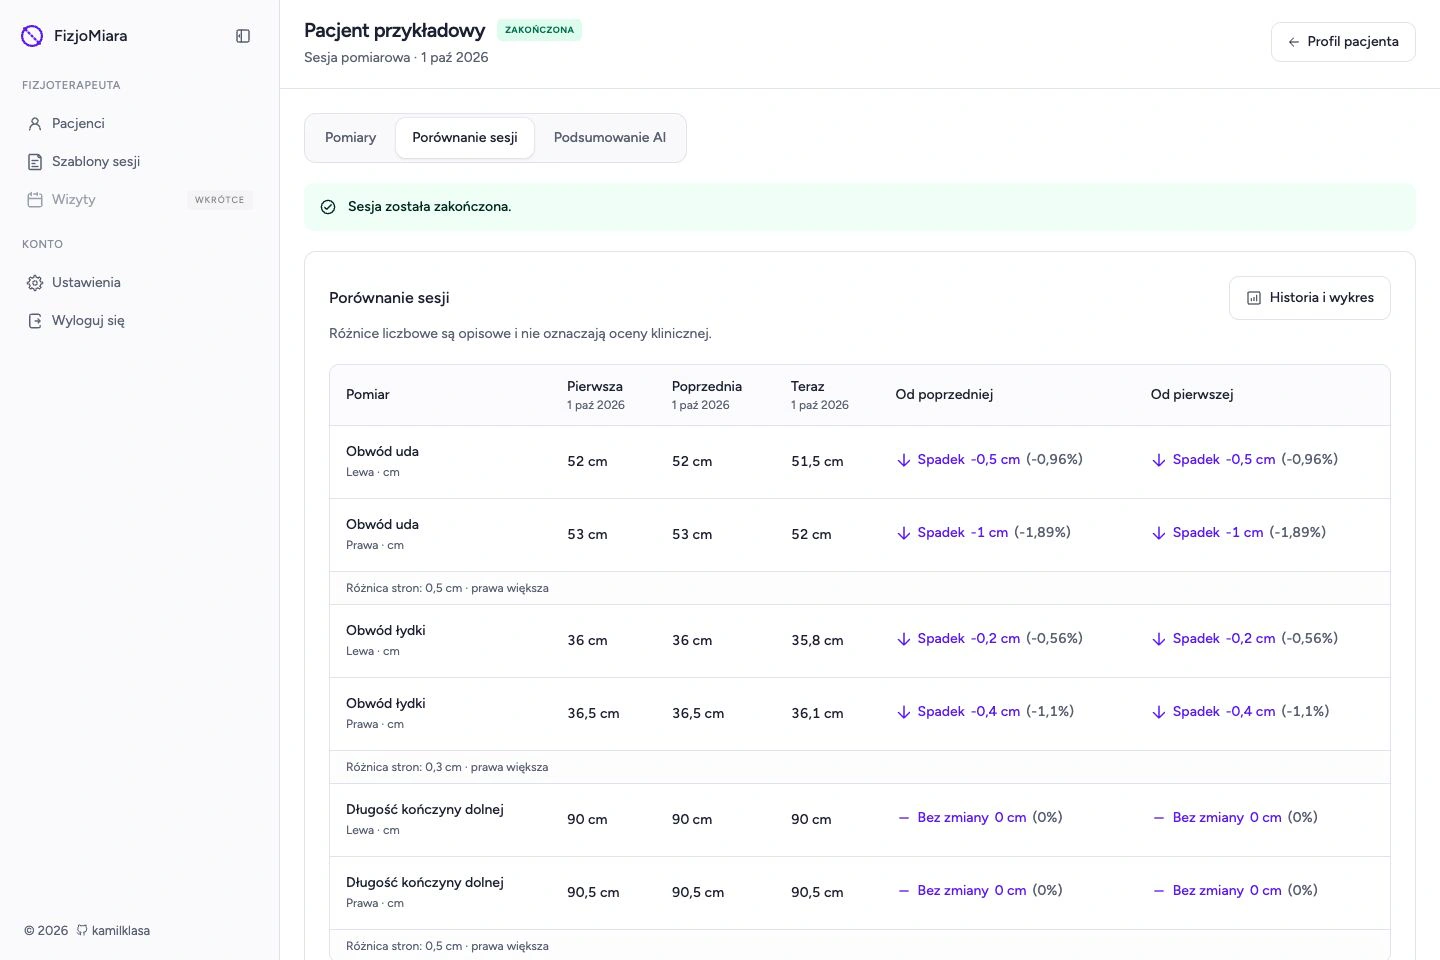This screenshot has width=1440, height=960.
Task: Click the 'Poprzednia' column header
Action: coord(707,387)
